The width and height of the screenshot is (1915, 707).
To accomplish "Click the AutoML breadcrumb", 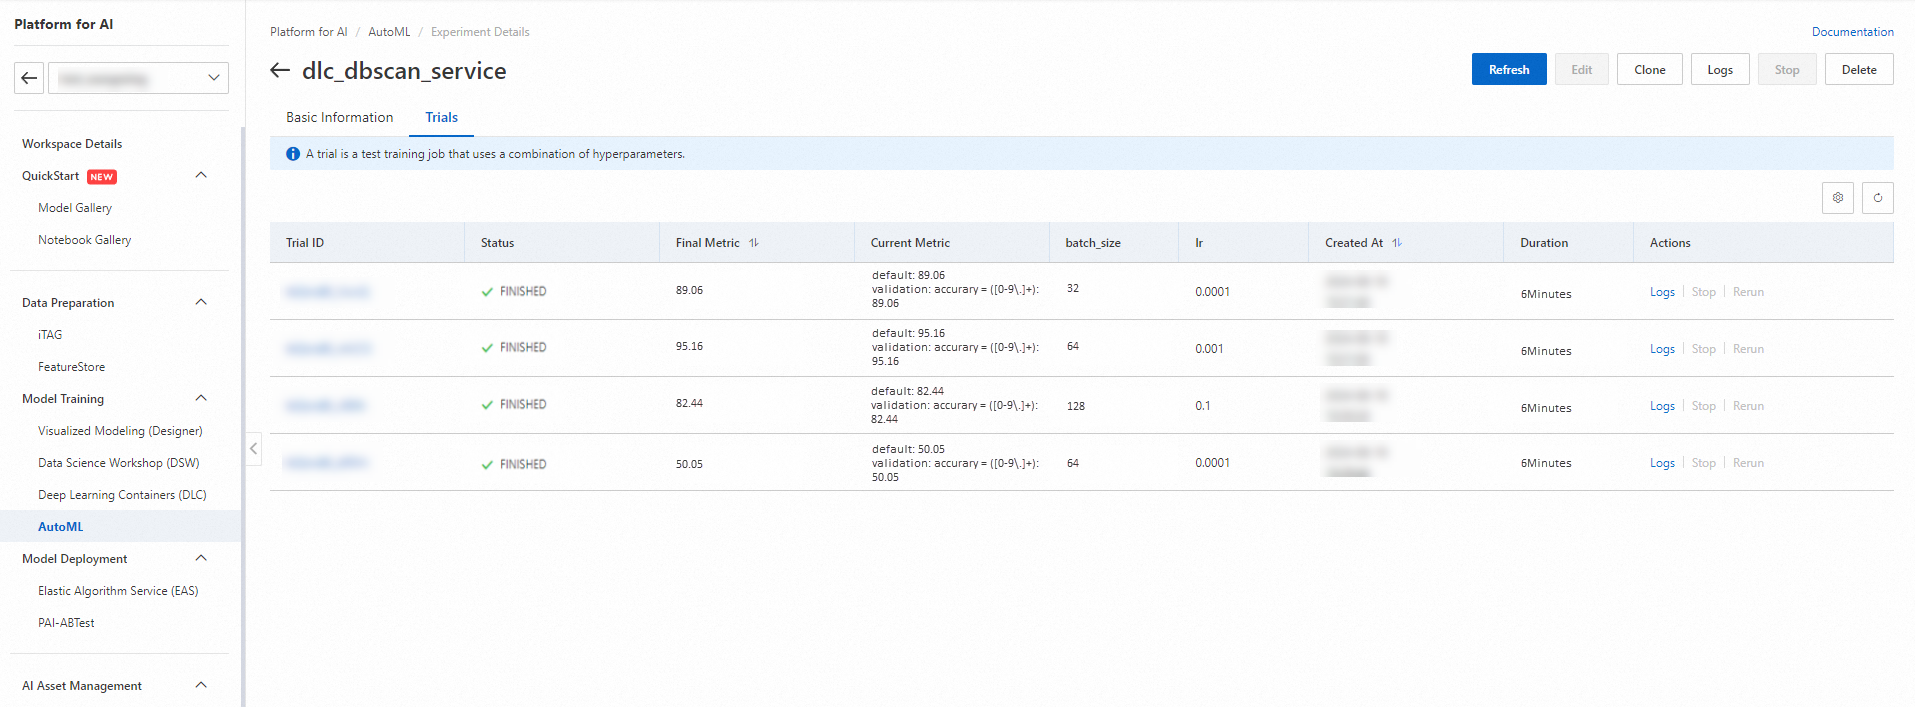I will (389, 32).
